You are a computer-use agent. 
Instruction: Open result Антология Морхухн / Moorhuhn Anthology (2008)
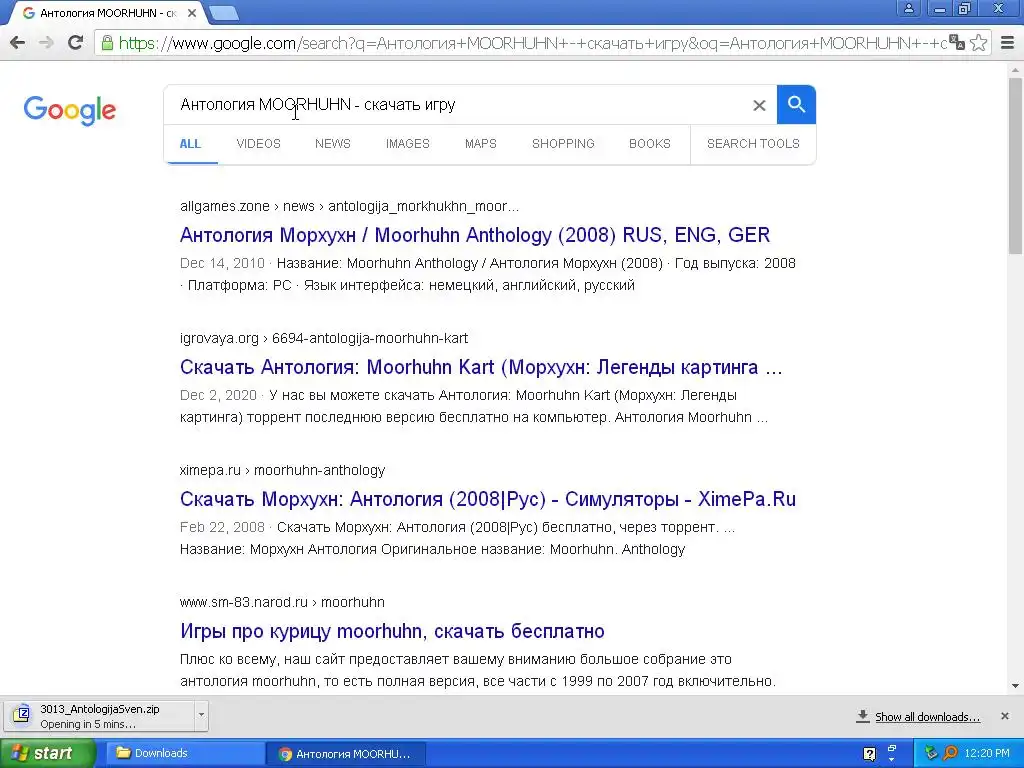tap(475, 235)
